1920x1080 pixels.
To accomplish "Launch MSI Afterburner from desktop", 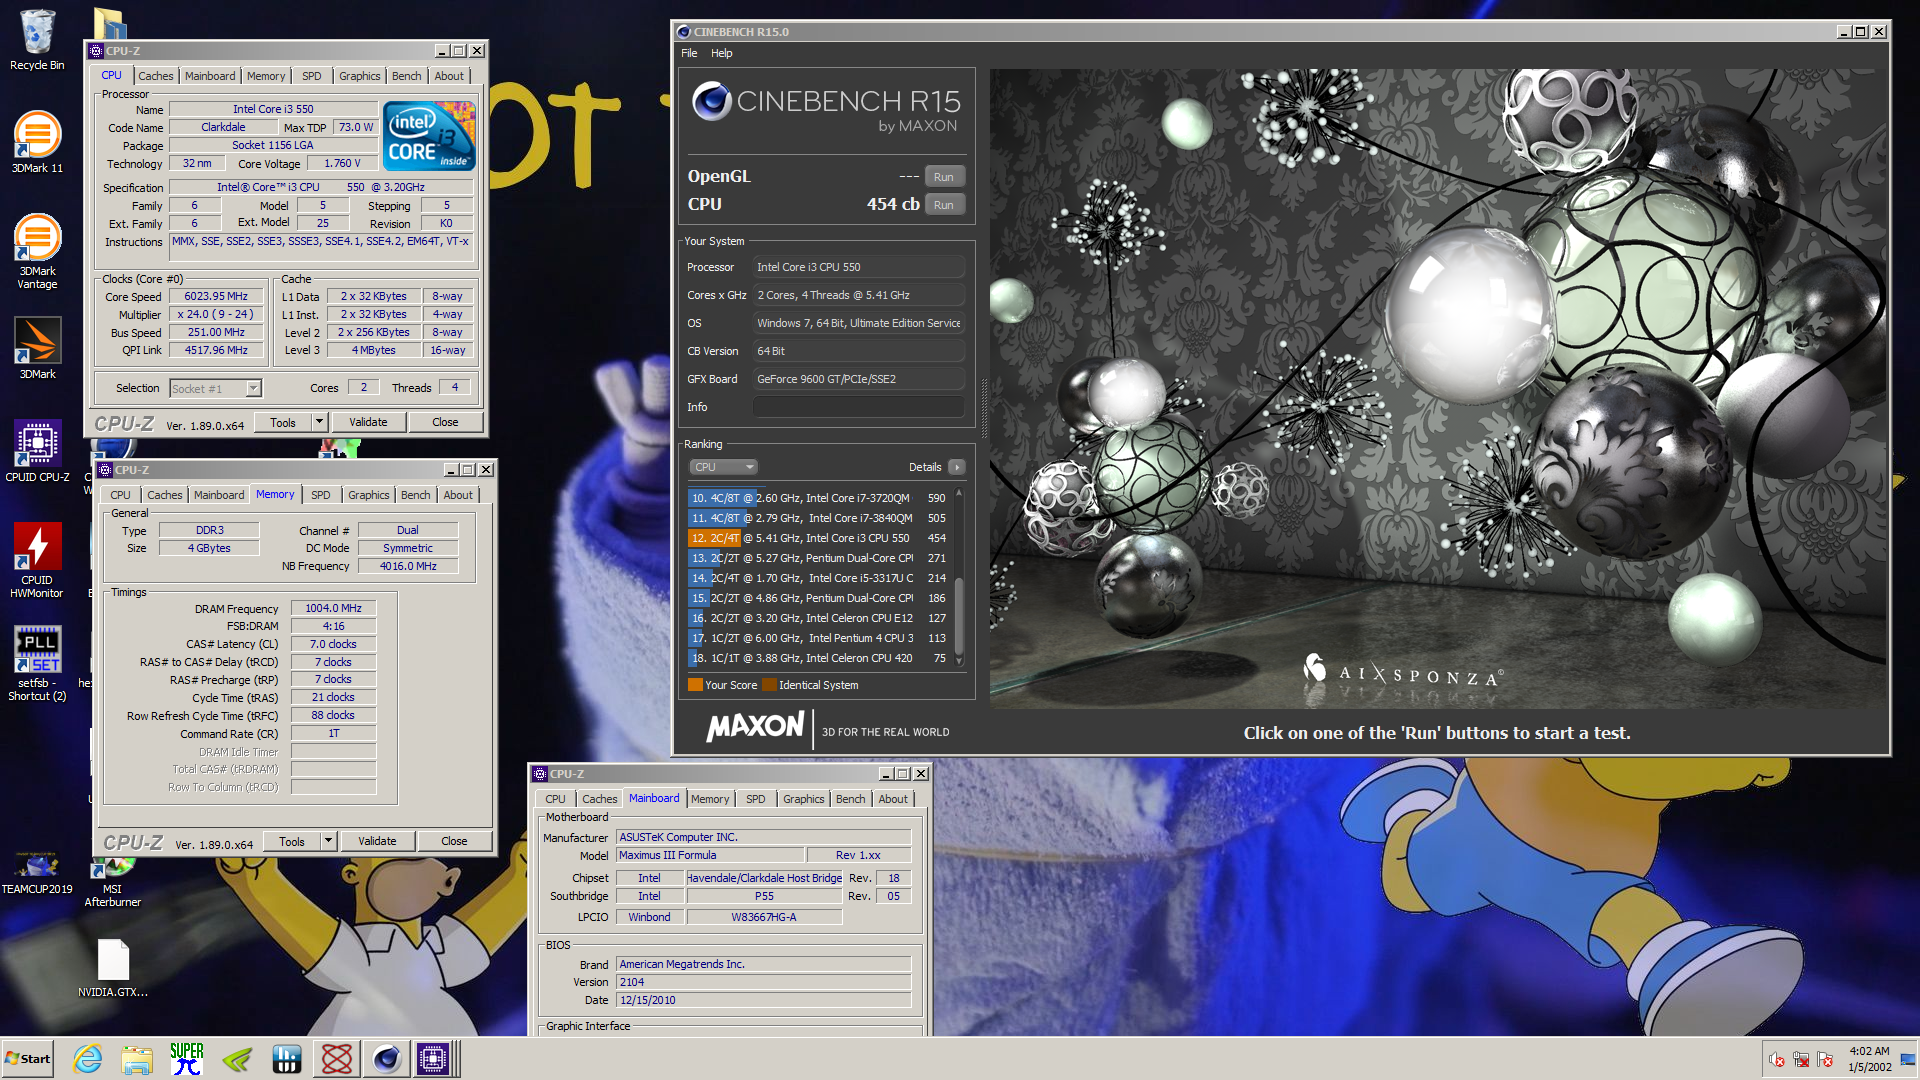I will [x=112, y=882].
